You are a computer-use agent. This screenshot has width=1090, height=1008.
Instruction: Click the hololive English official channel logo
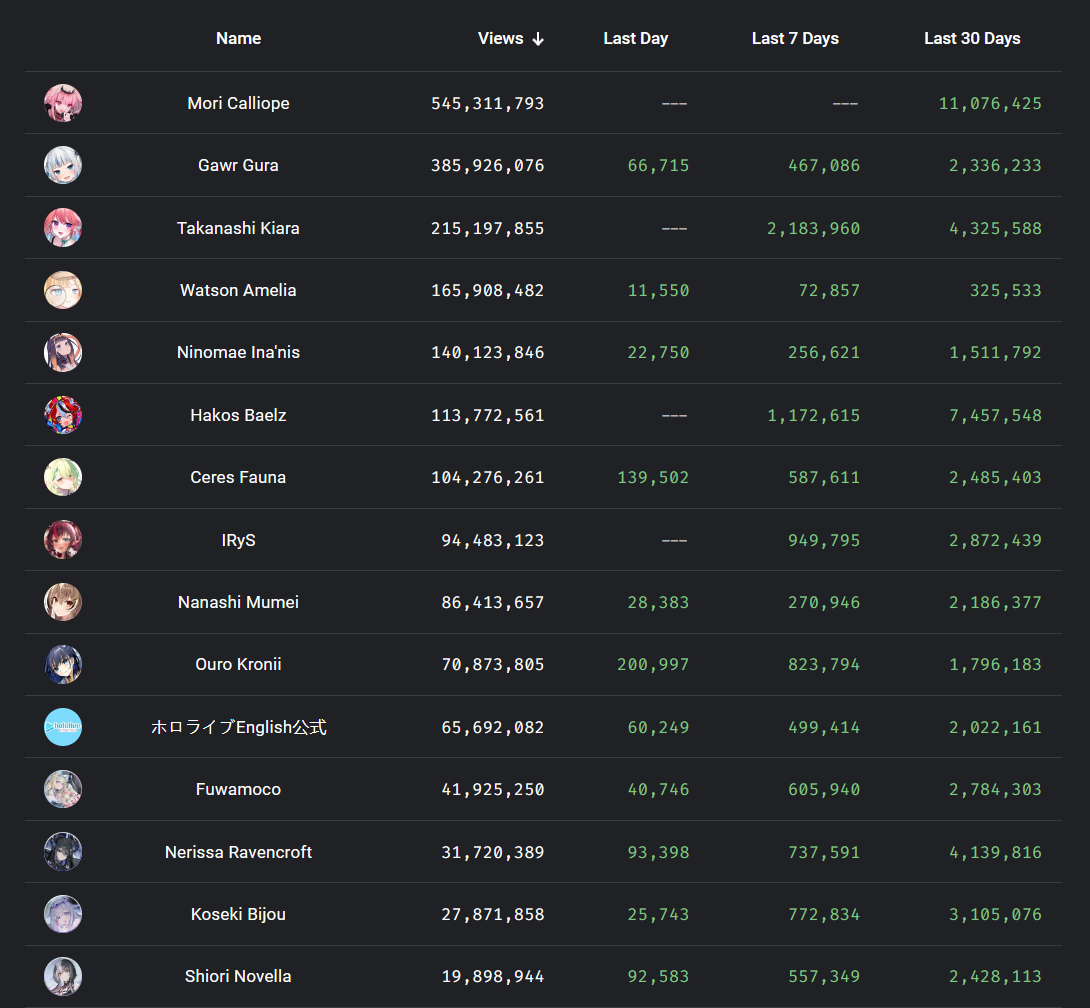63,726
